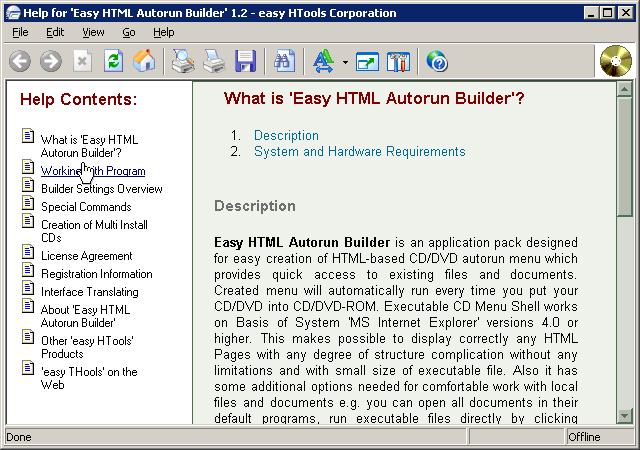640x450 pixels.
Task: Click document icon beside Registration Information
Action: 28,269
